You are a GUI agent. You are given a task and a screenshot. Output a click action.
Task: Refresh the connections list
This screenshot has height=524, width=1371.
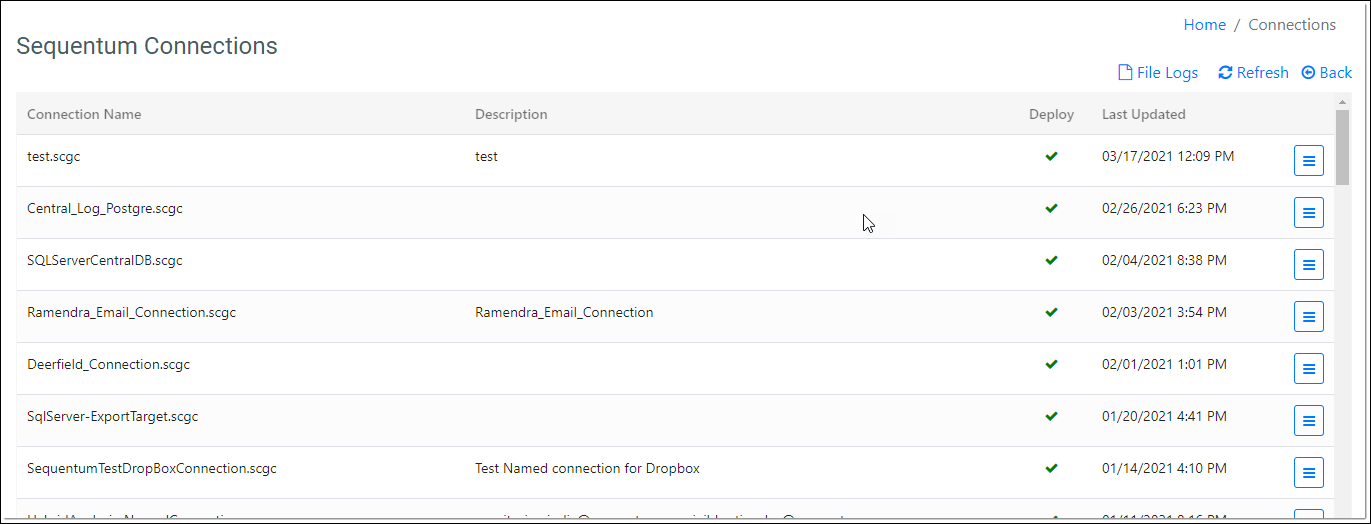pos(1253,72)
